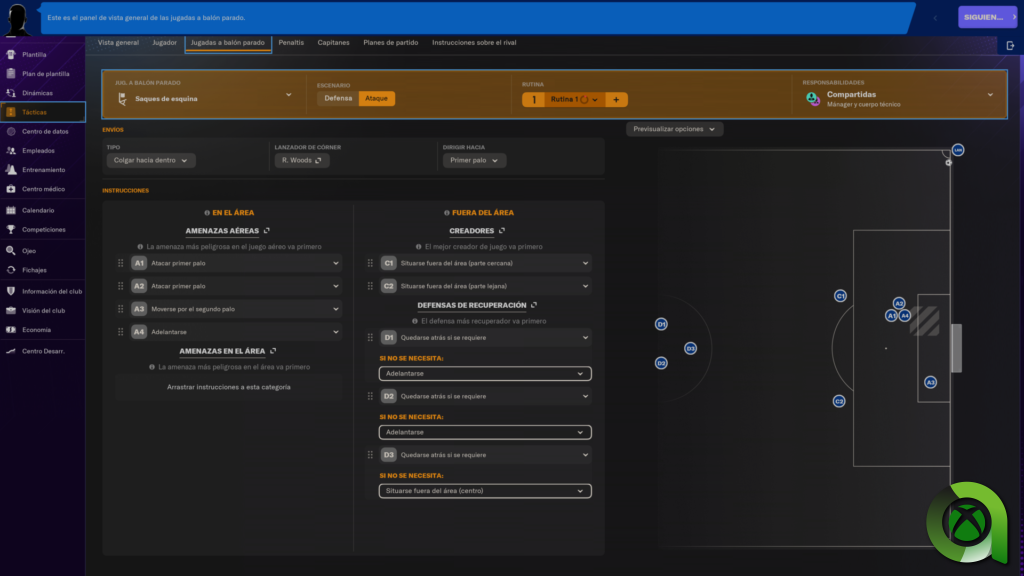Open Dinámicas from the sidebar
The width and height of the screenshot is (1024, 576).
coord(37,93)
